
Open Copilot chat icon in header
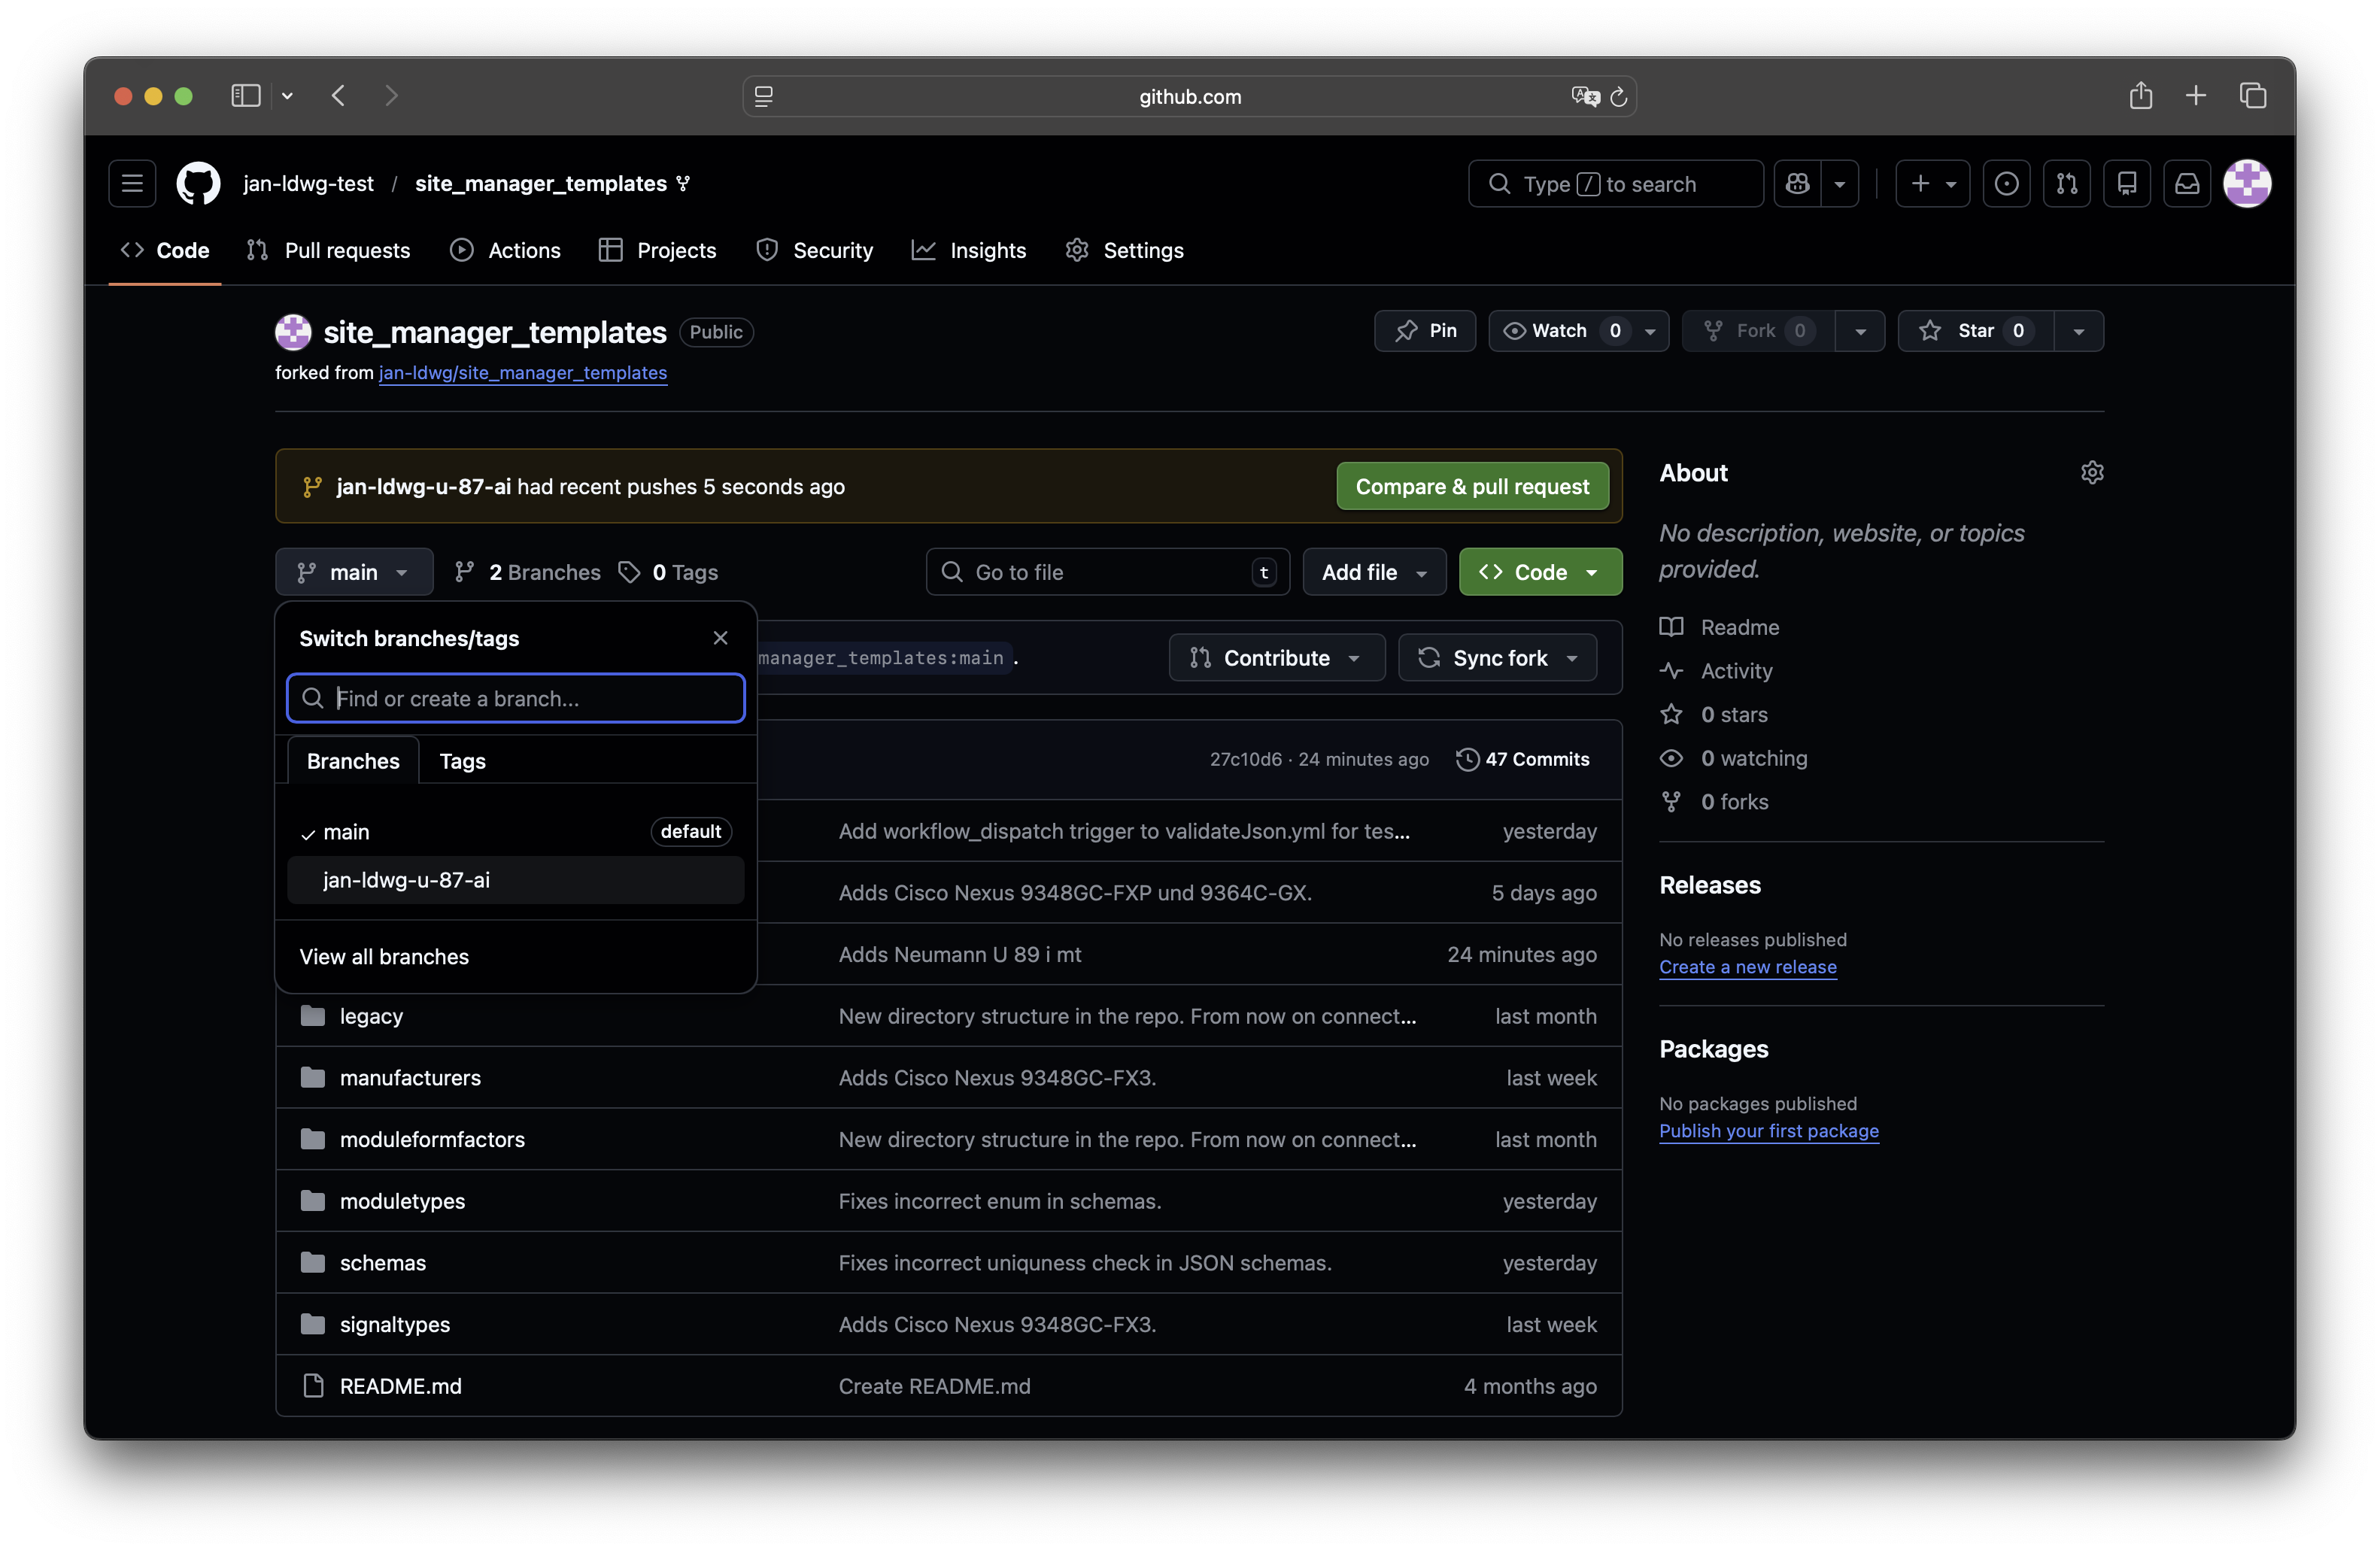pos(1797,184)
